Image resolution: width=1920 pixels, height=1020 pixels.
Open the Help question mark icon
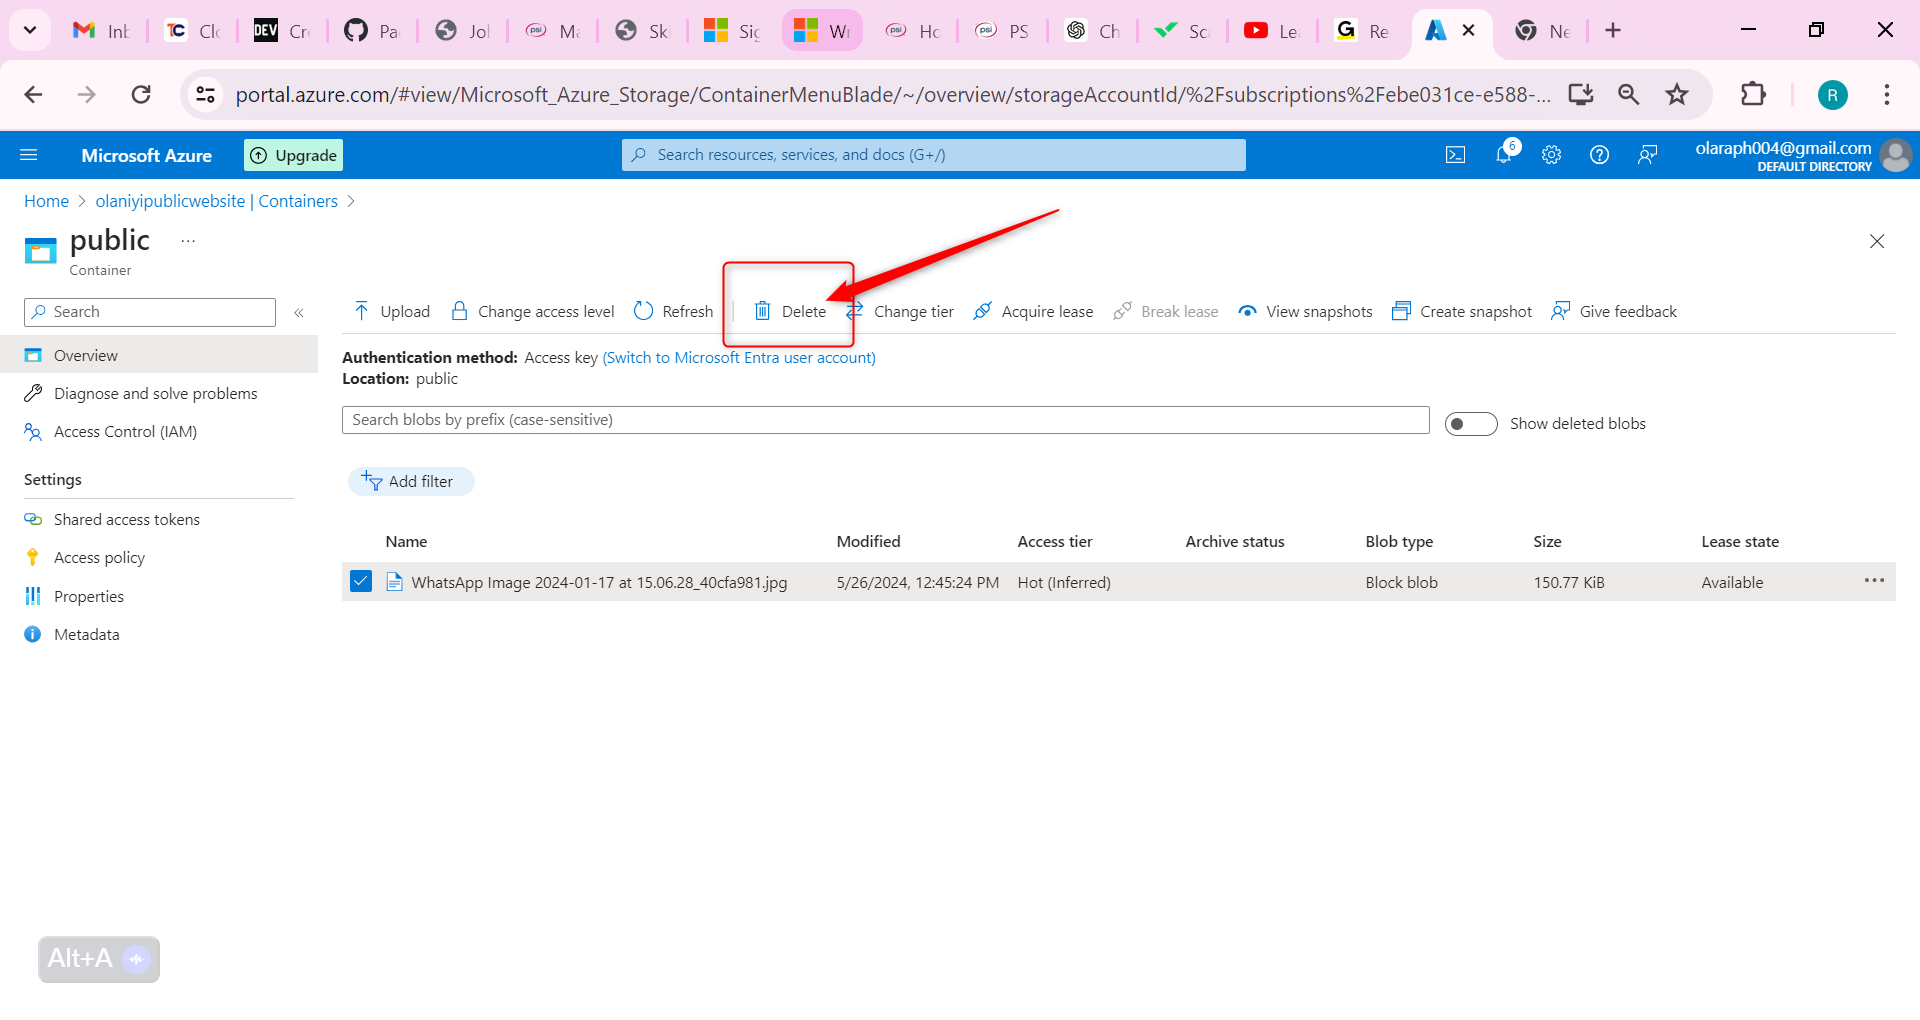point(1600,155)
